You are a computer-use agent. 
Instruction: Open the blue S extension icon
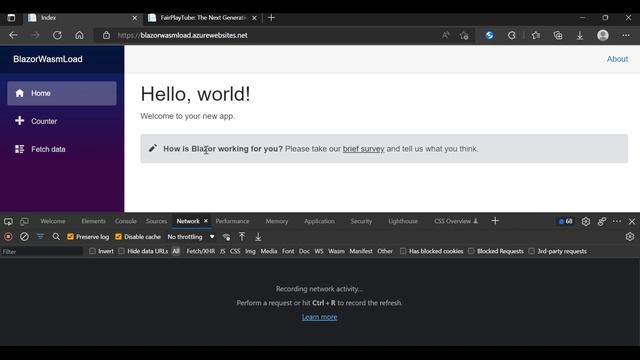[489, 36]
